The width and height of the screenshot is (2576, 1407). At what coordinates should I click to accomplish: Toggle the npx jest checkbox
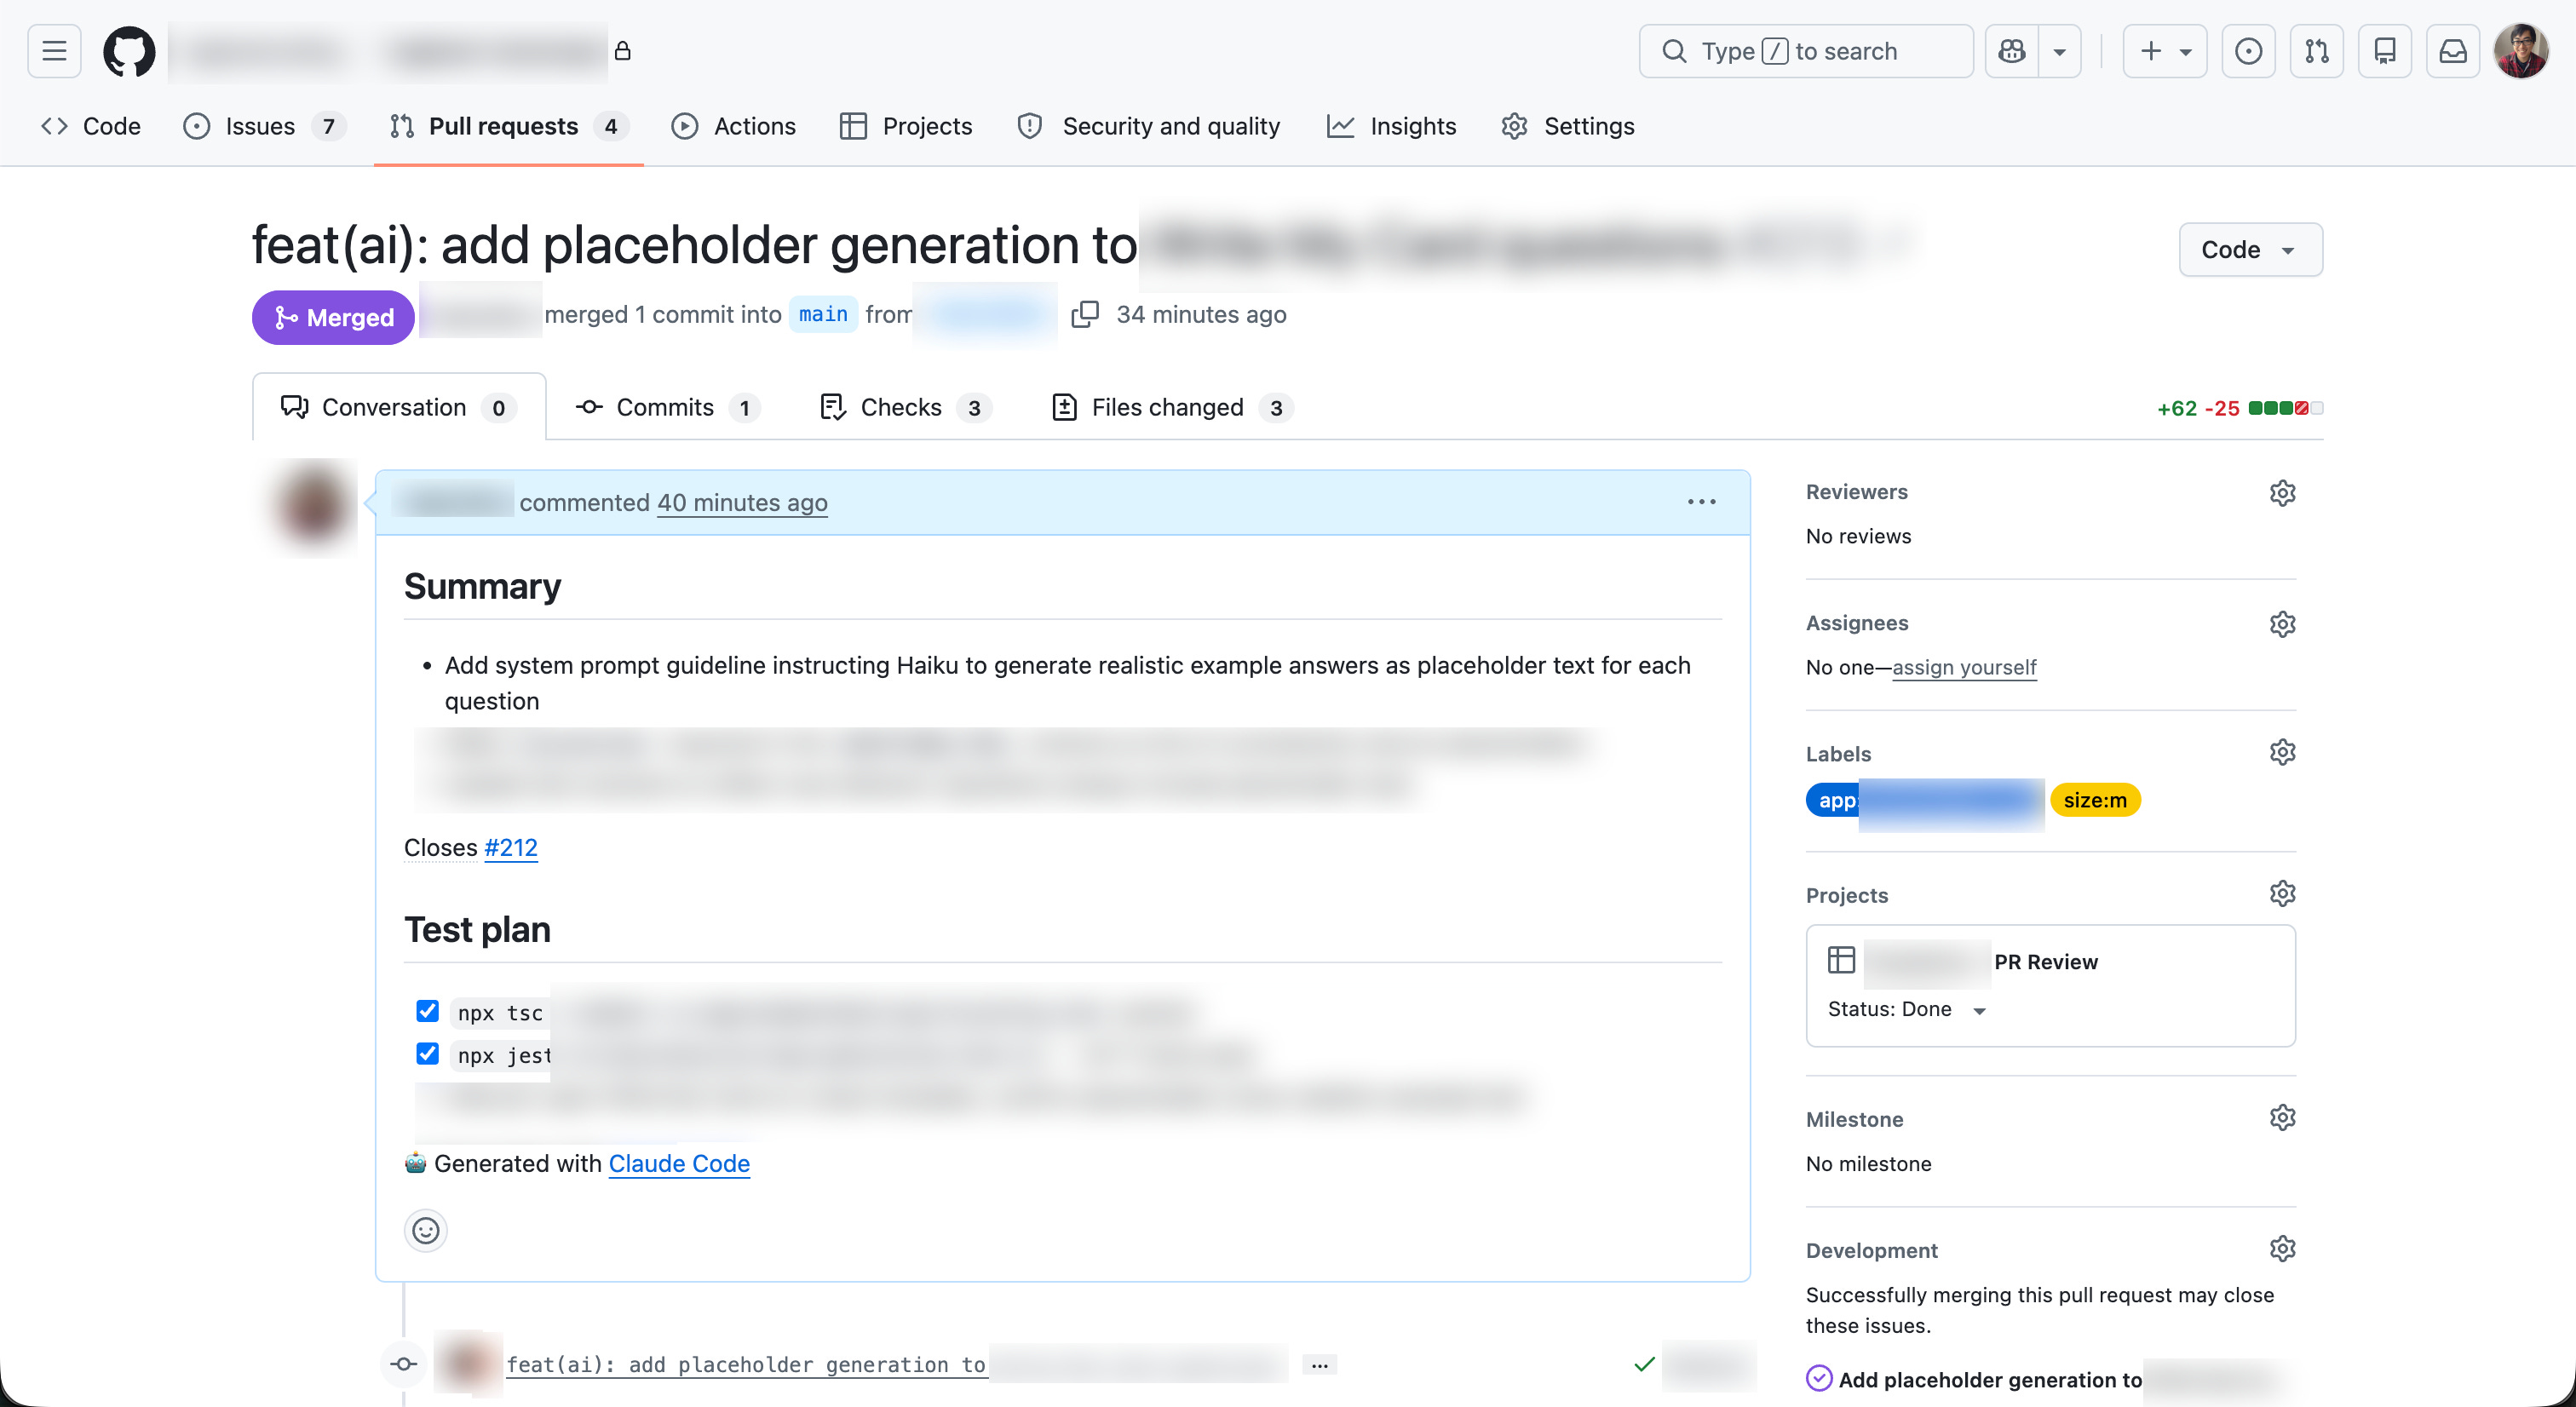428,1054
